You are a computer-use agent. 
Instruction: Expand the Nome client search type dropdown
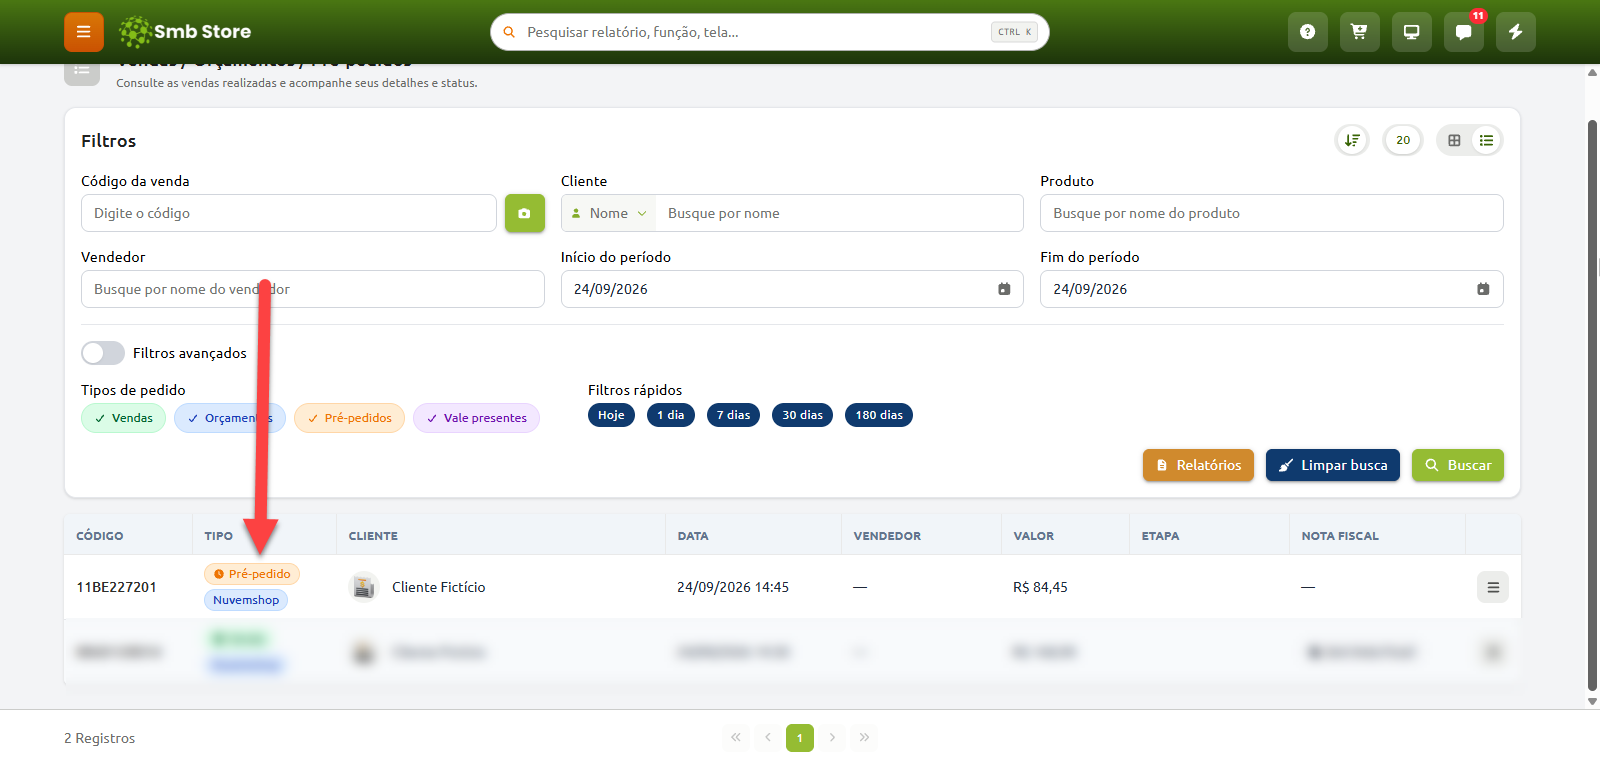[x=609, y=213]
